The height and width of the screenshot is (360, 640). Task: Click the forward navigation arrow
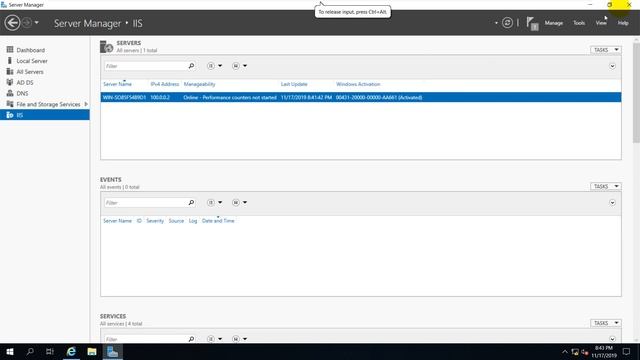click(27, 23)
